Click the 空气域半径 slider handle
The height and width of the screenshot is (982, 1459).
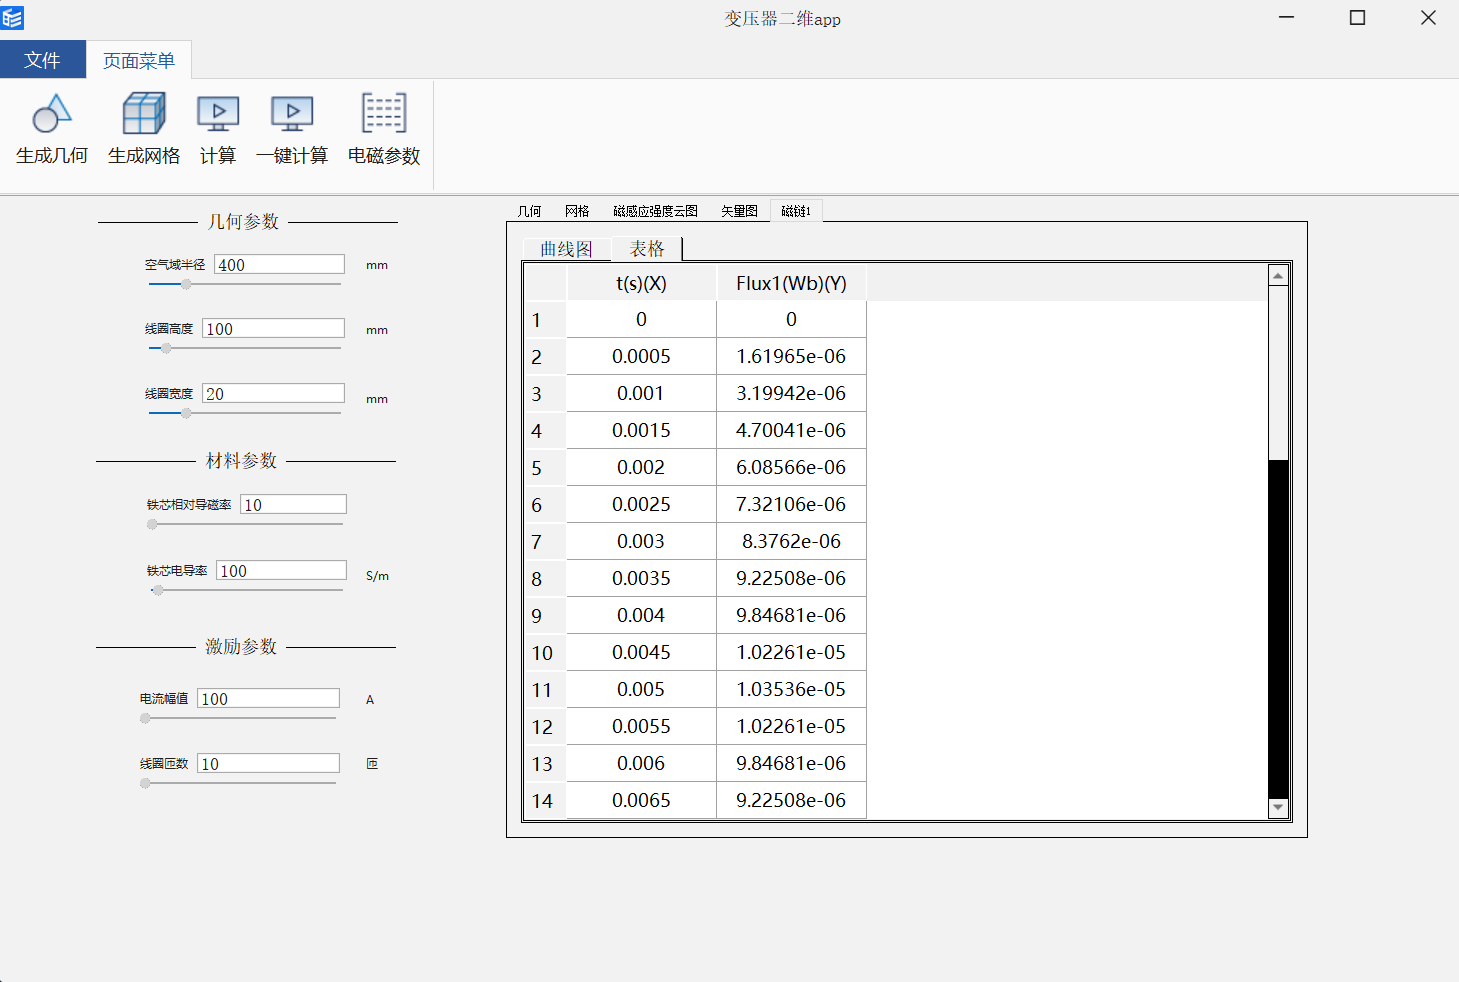(x=186, y=284)
